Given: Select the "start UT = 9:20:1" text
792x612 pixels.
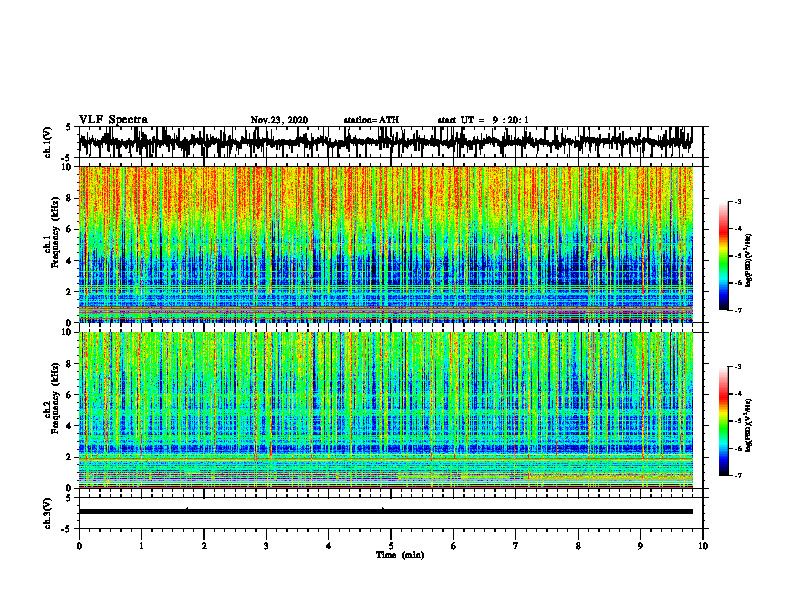Looking at the screenshot, I should click(483, 120).
